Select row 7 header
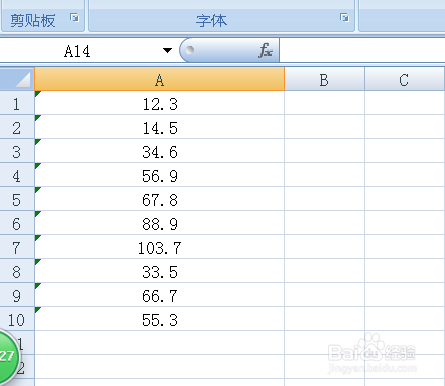This screenshot has width=445, height=386. point(17,247)
